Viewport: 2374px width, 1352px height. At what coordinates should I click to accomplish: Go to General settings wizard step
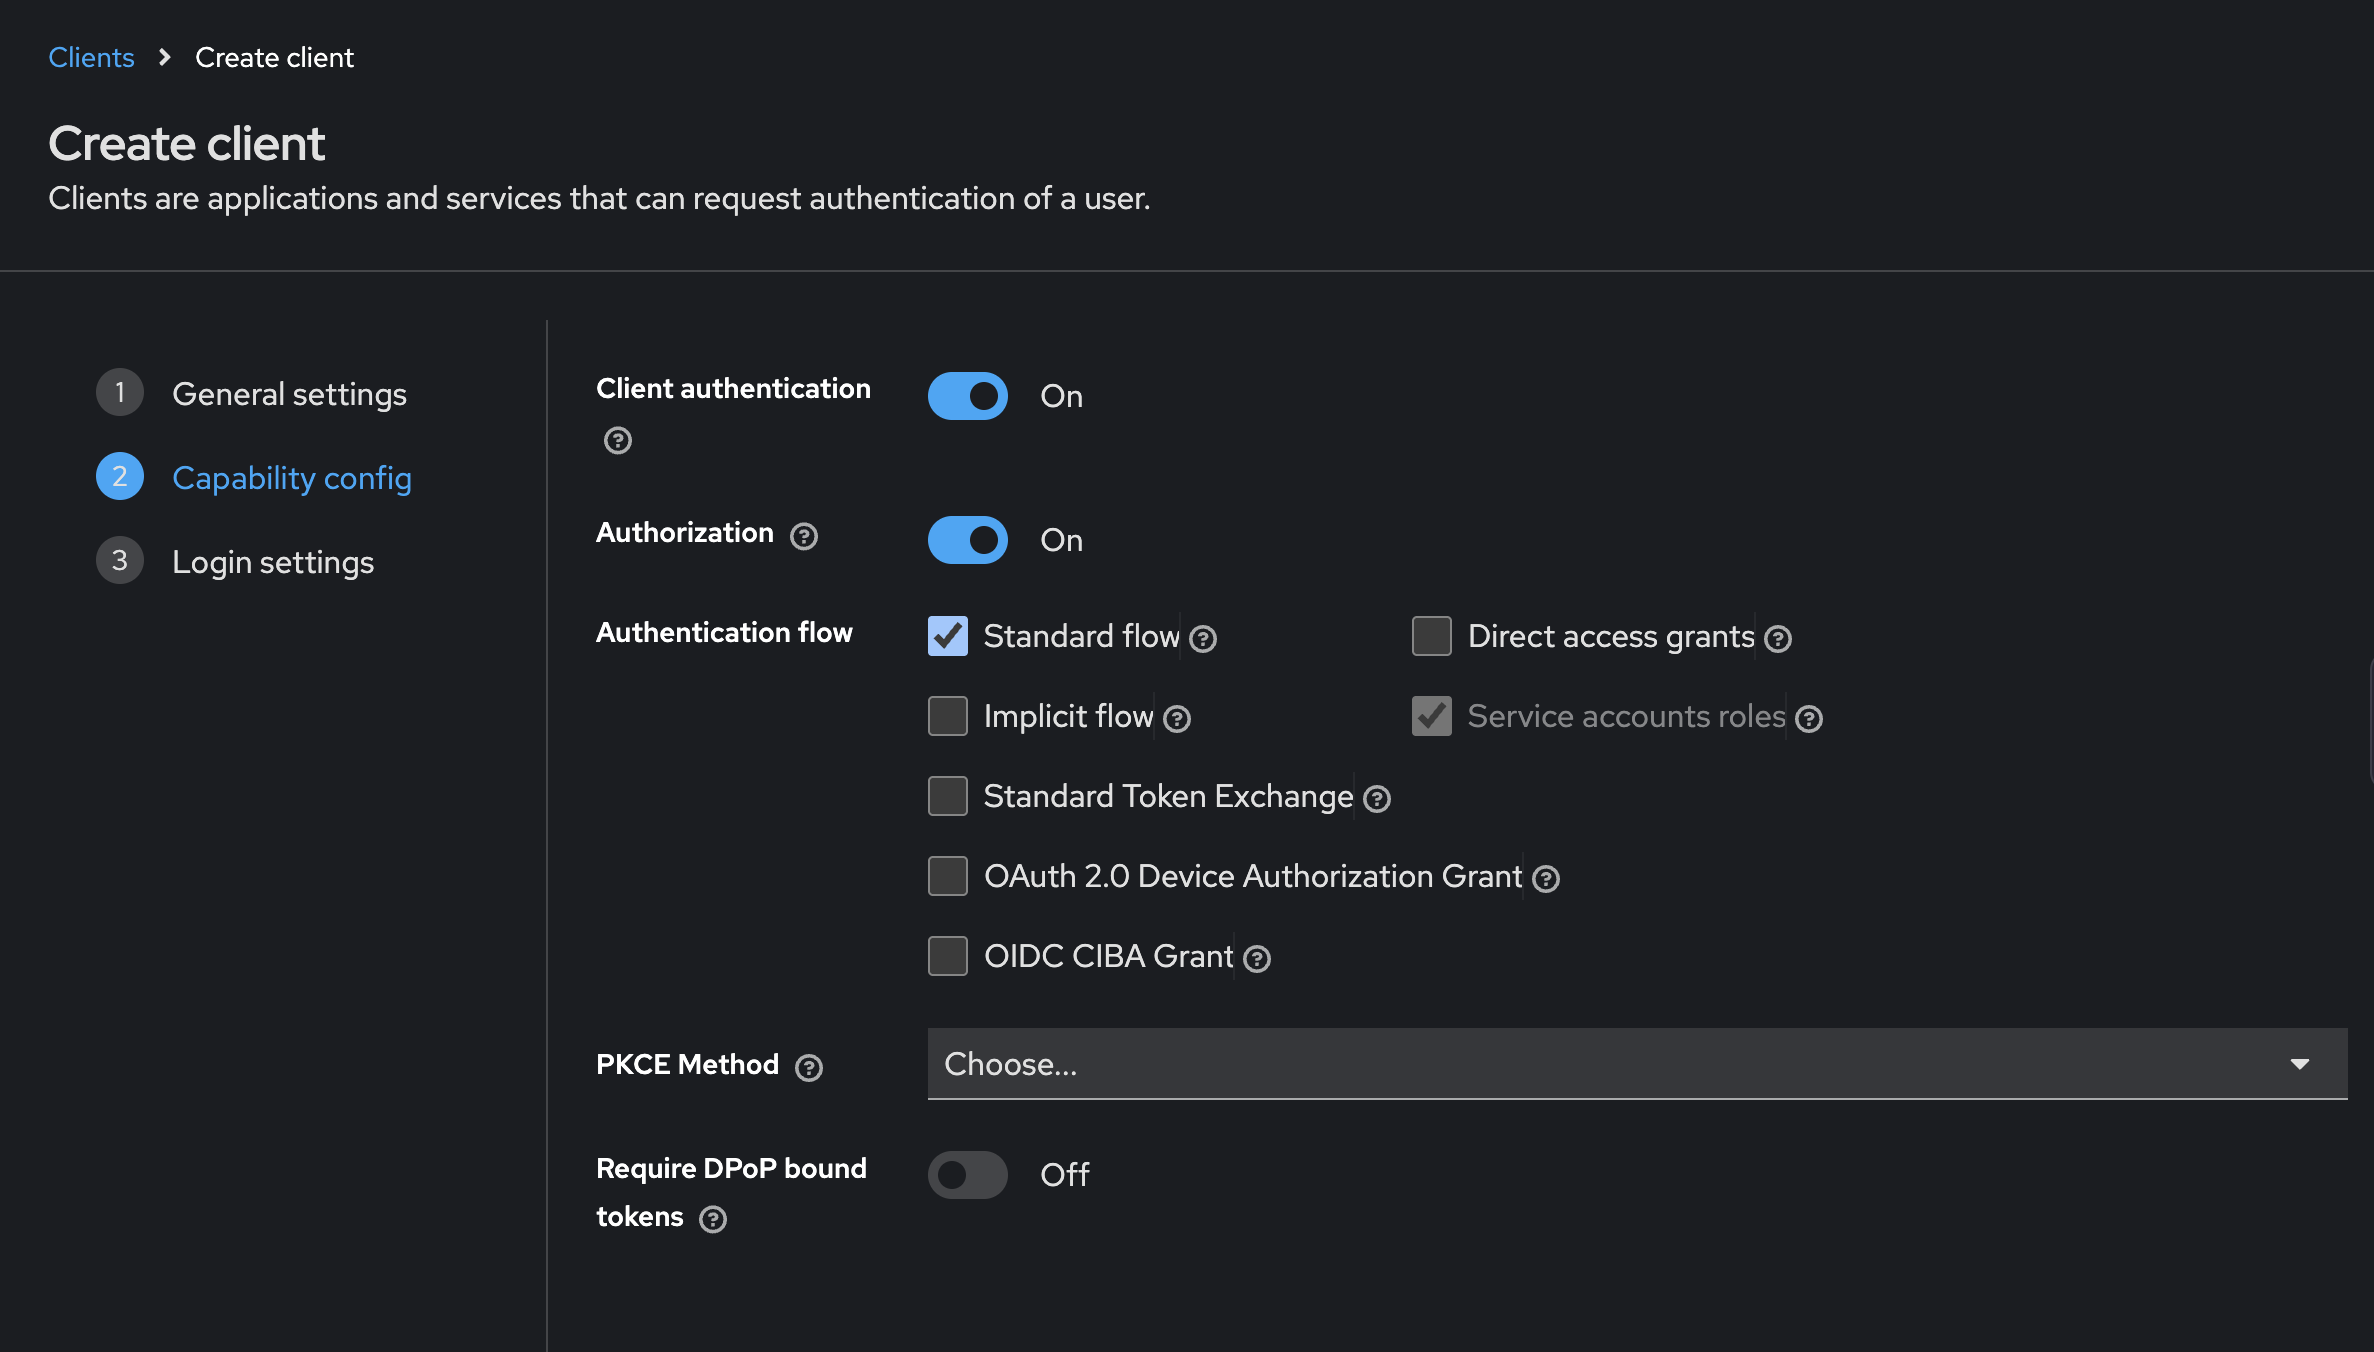tap(289, 394)
